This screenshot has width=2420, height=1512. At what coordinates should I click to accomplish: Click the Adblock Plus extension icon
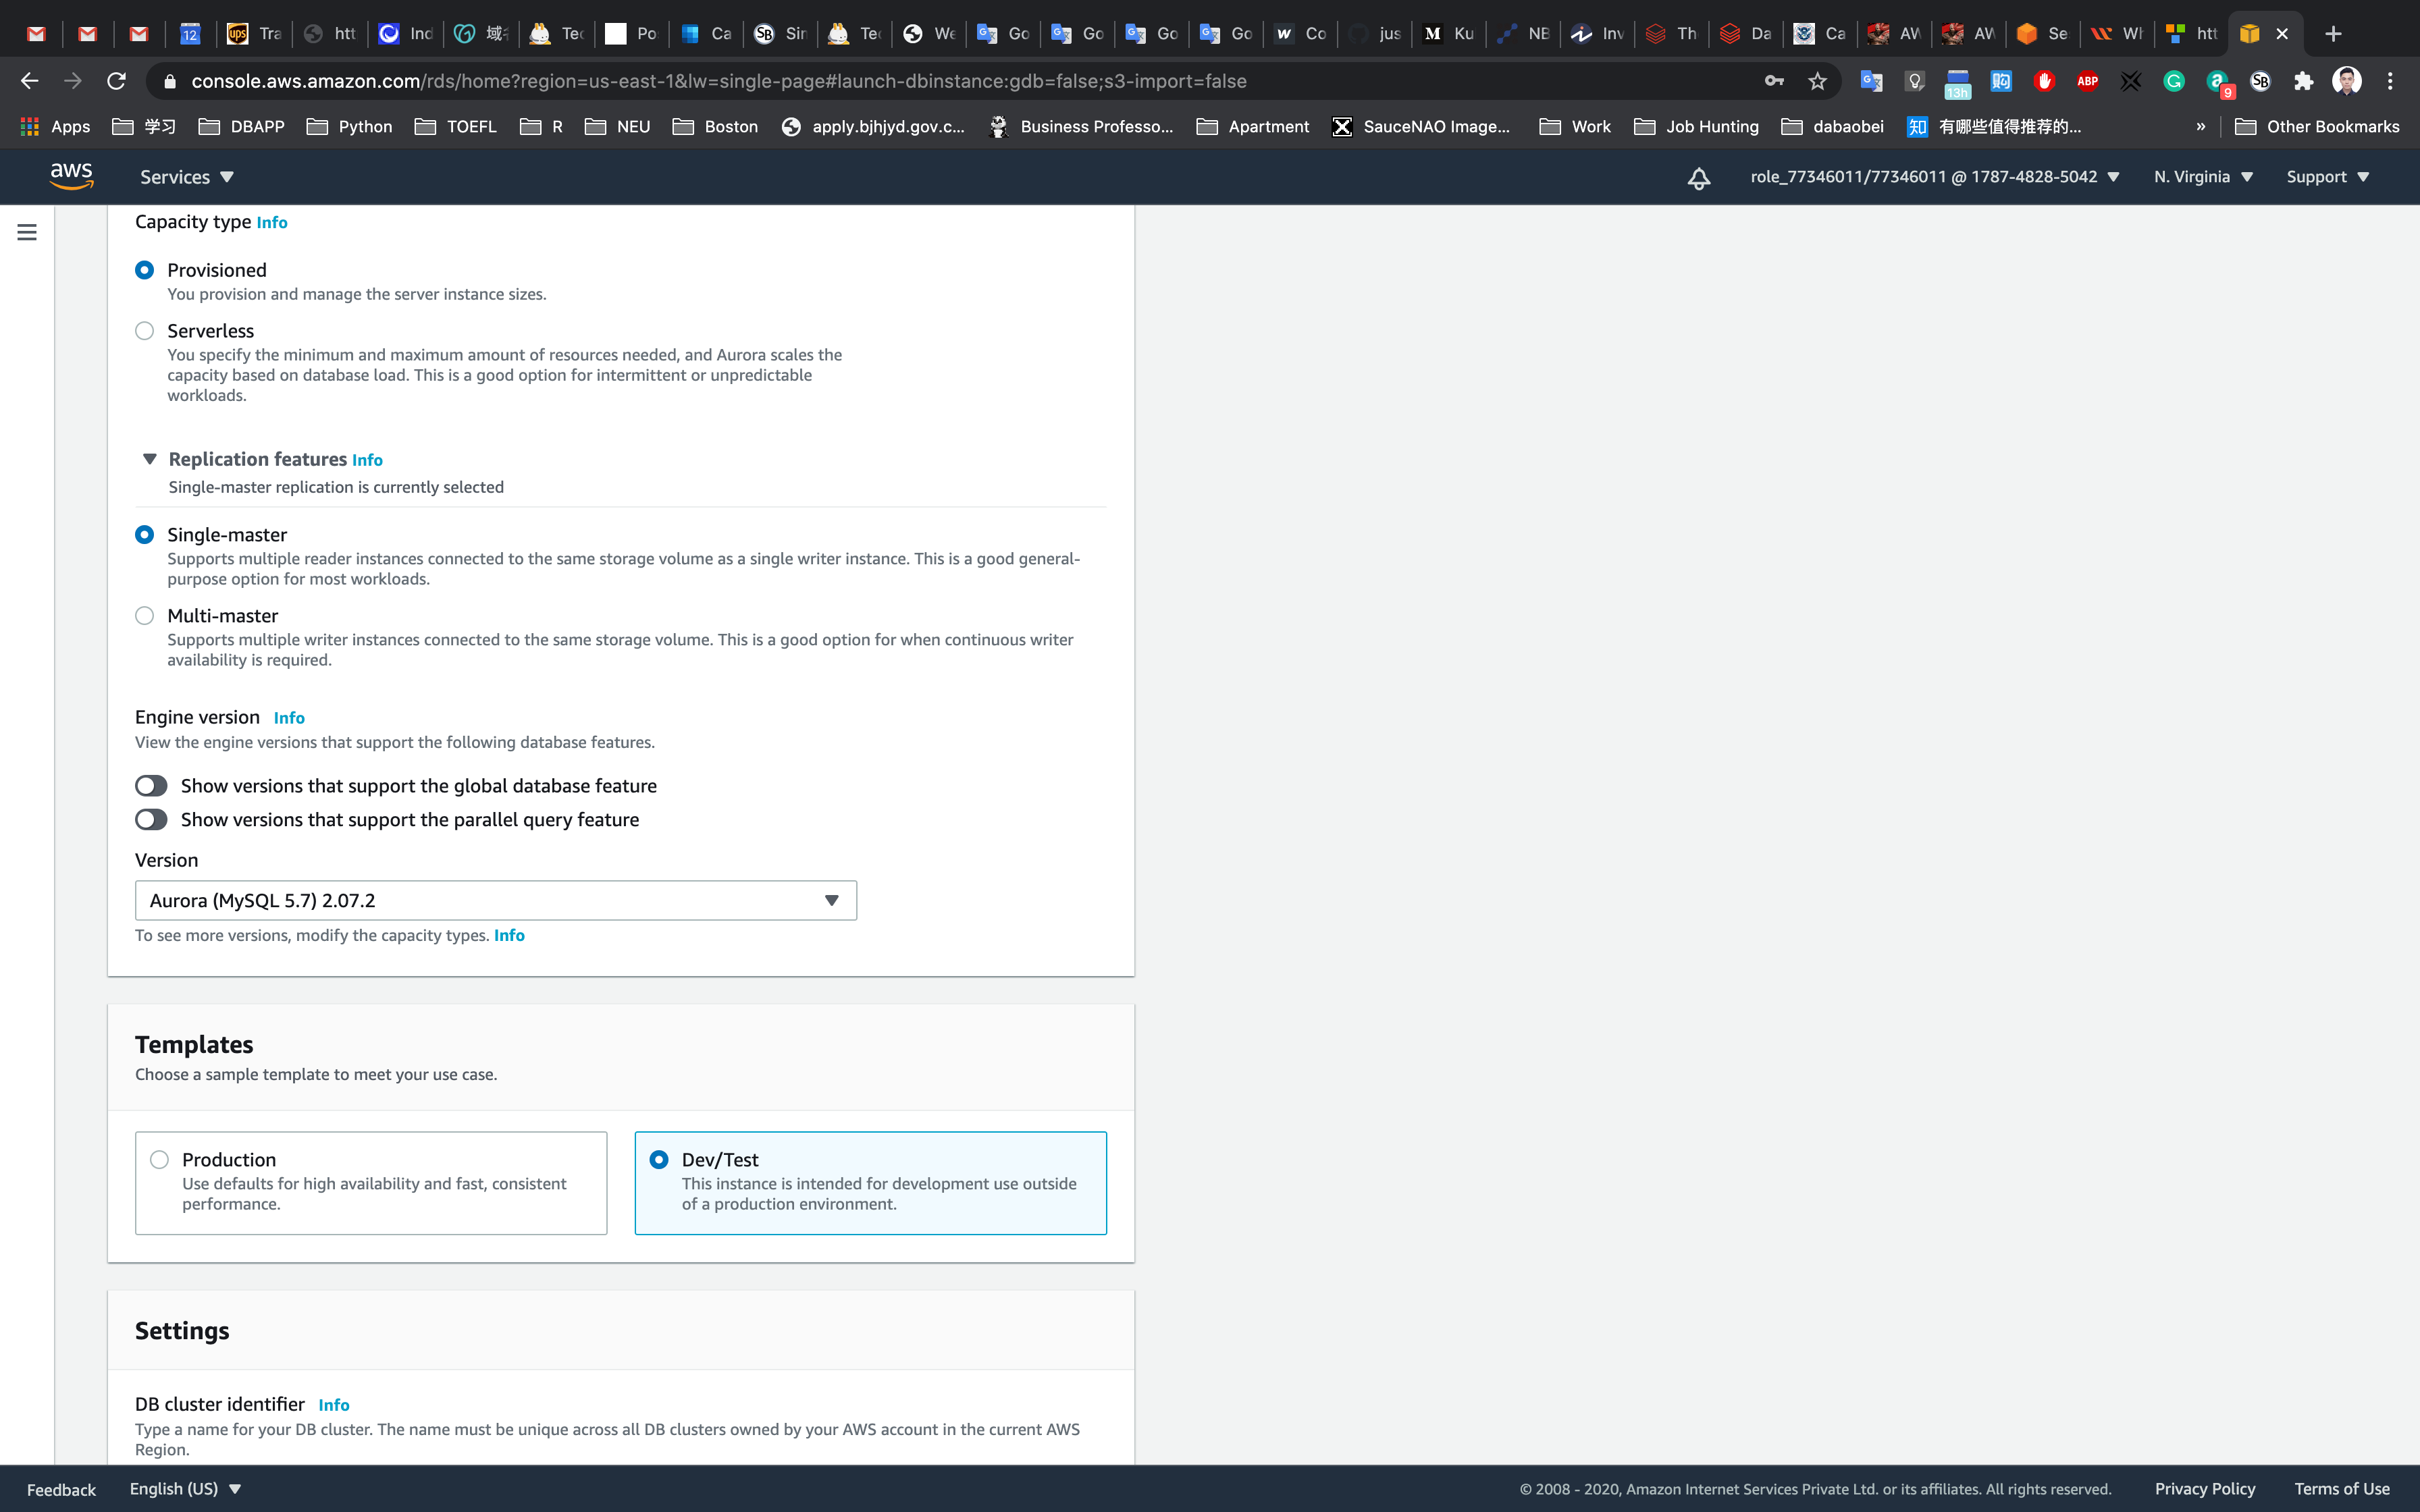2087,81
